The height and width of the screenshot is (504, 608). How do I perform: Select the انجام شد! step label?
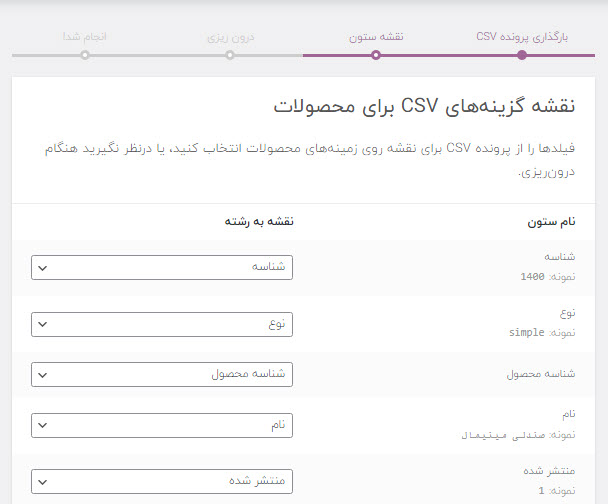point(85,37)
